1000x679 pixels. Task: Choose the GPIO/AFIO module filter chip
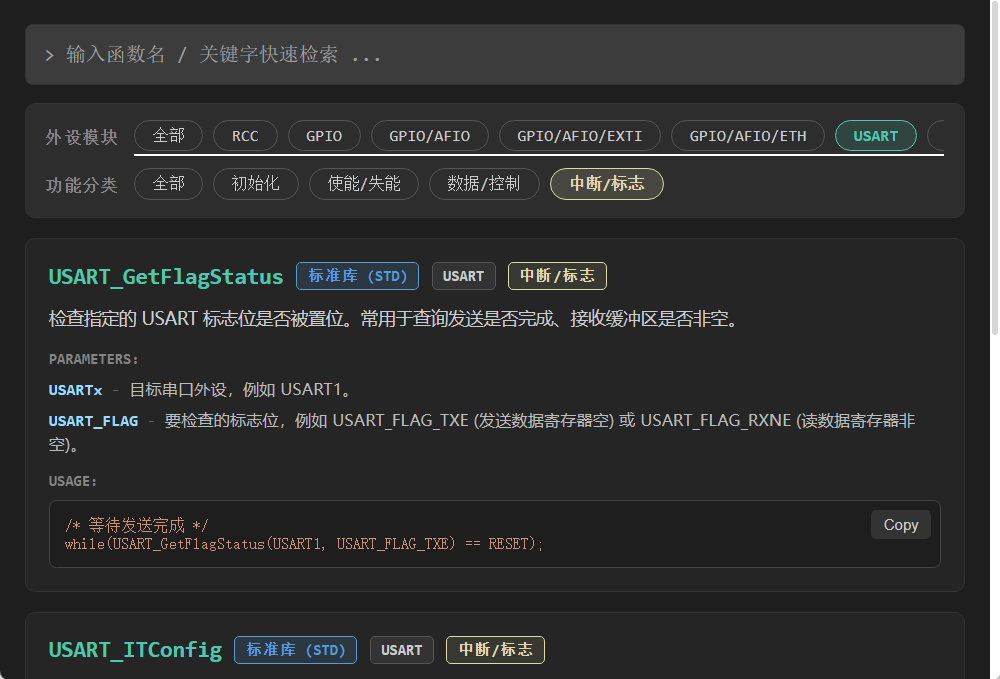tap(429, 136)
